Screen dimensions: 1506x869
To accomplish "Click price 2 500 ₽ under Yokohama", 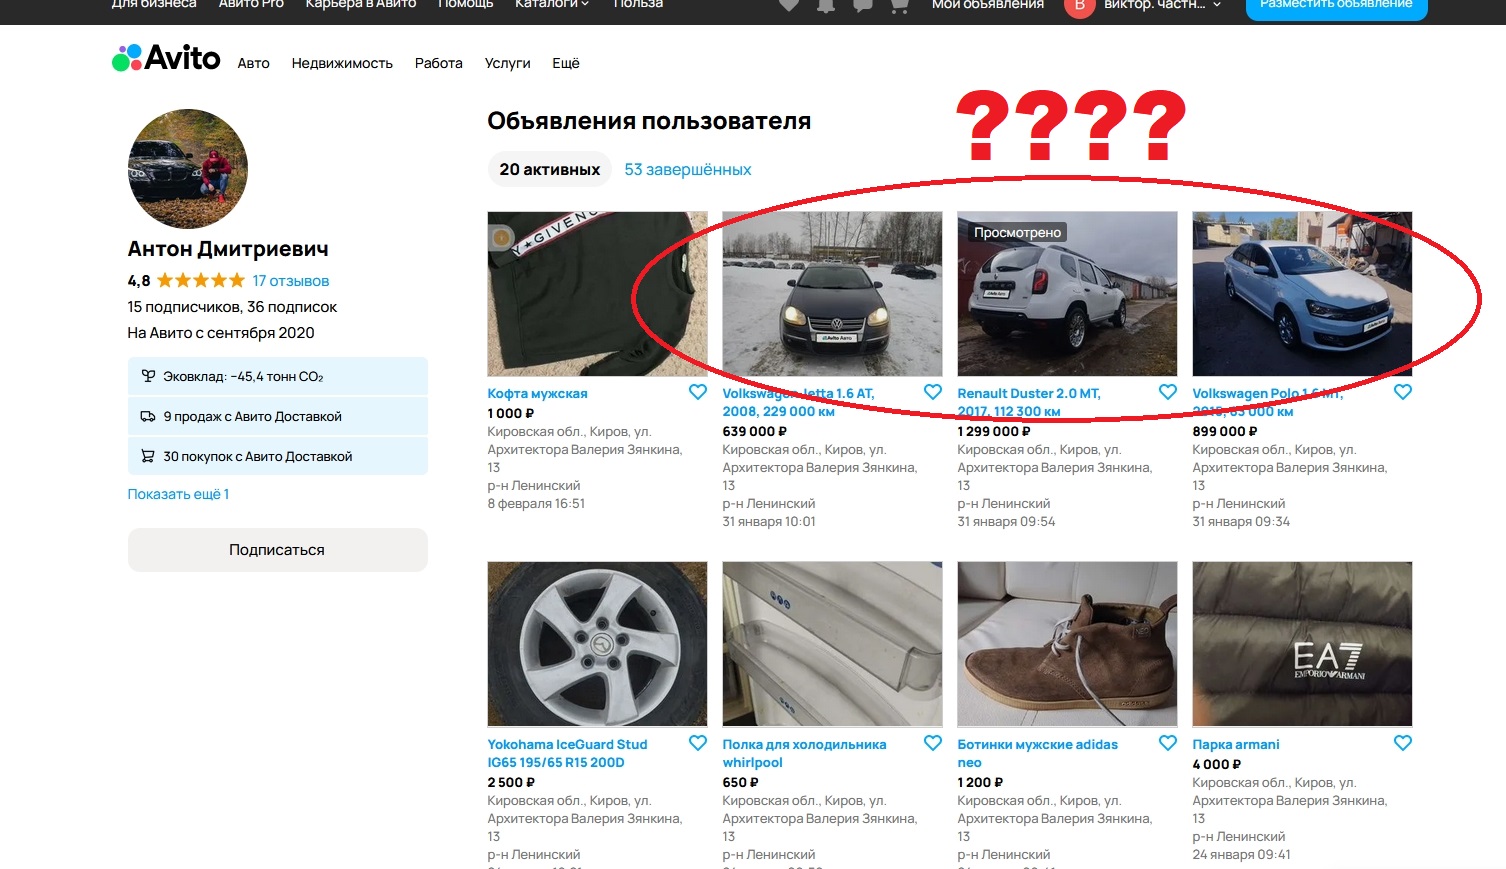I will click(x=511, y=783).
